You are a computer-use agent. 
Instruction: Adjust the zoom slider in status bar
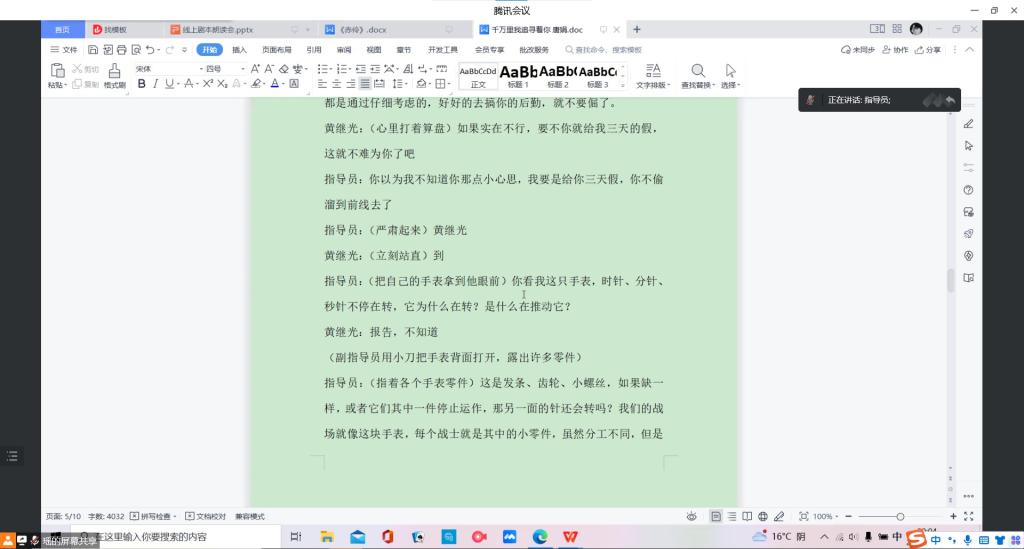click(x=900, y=516)
